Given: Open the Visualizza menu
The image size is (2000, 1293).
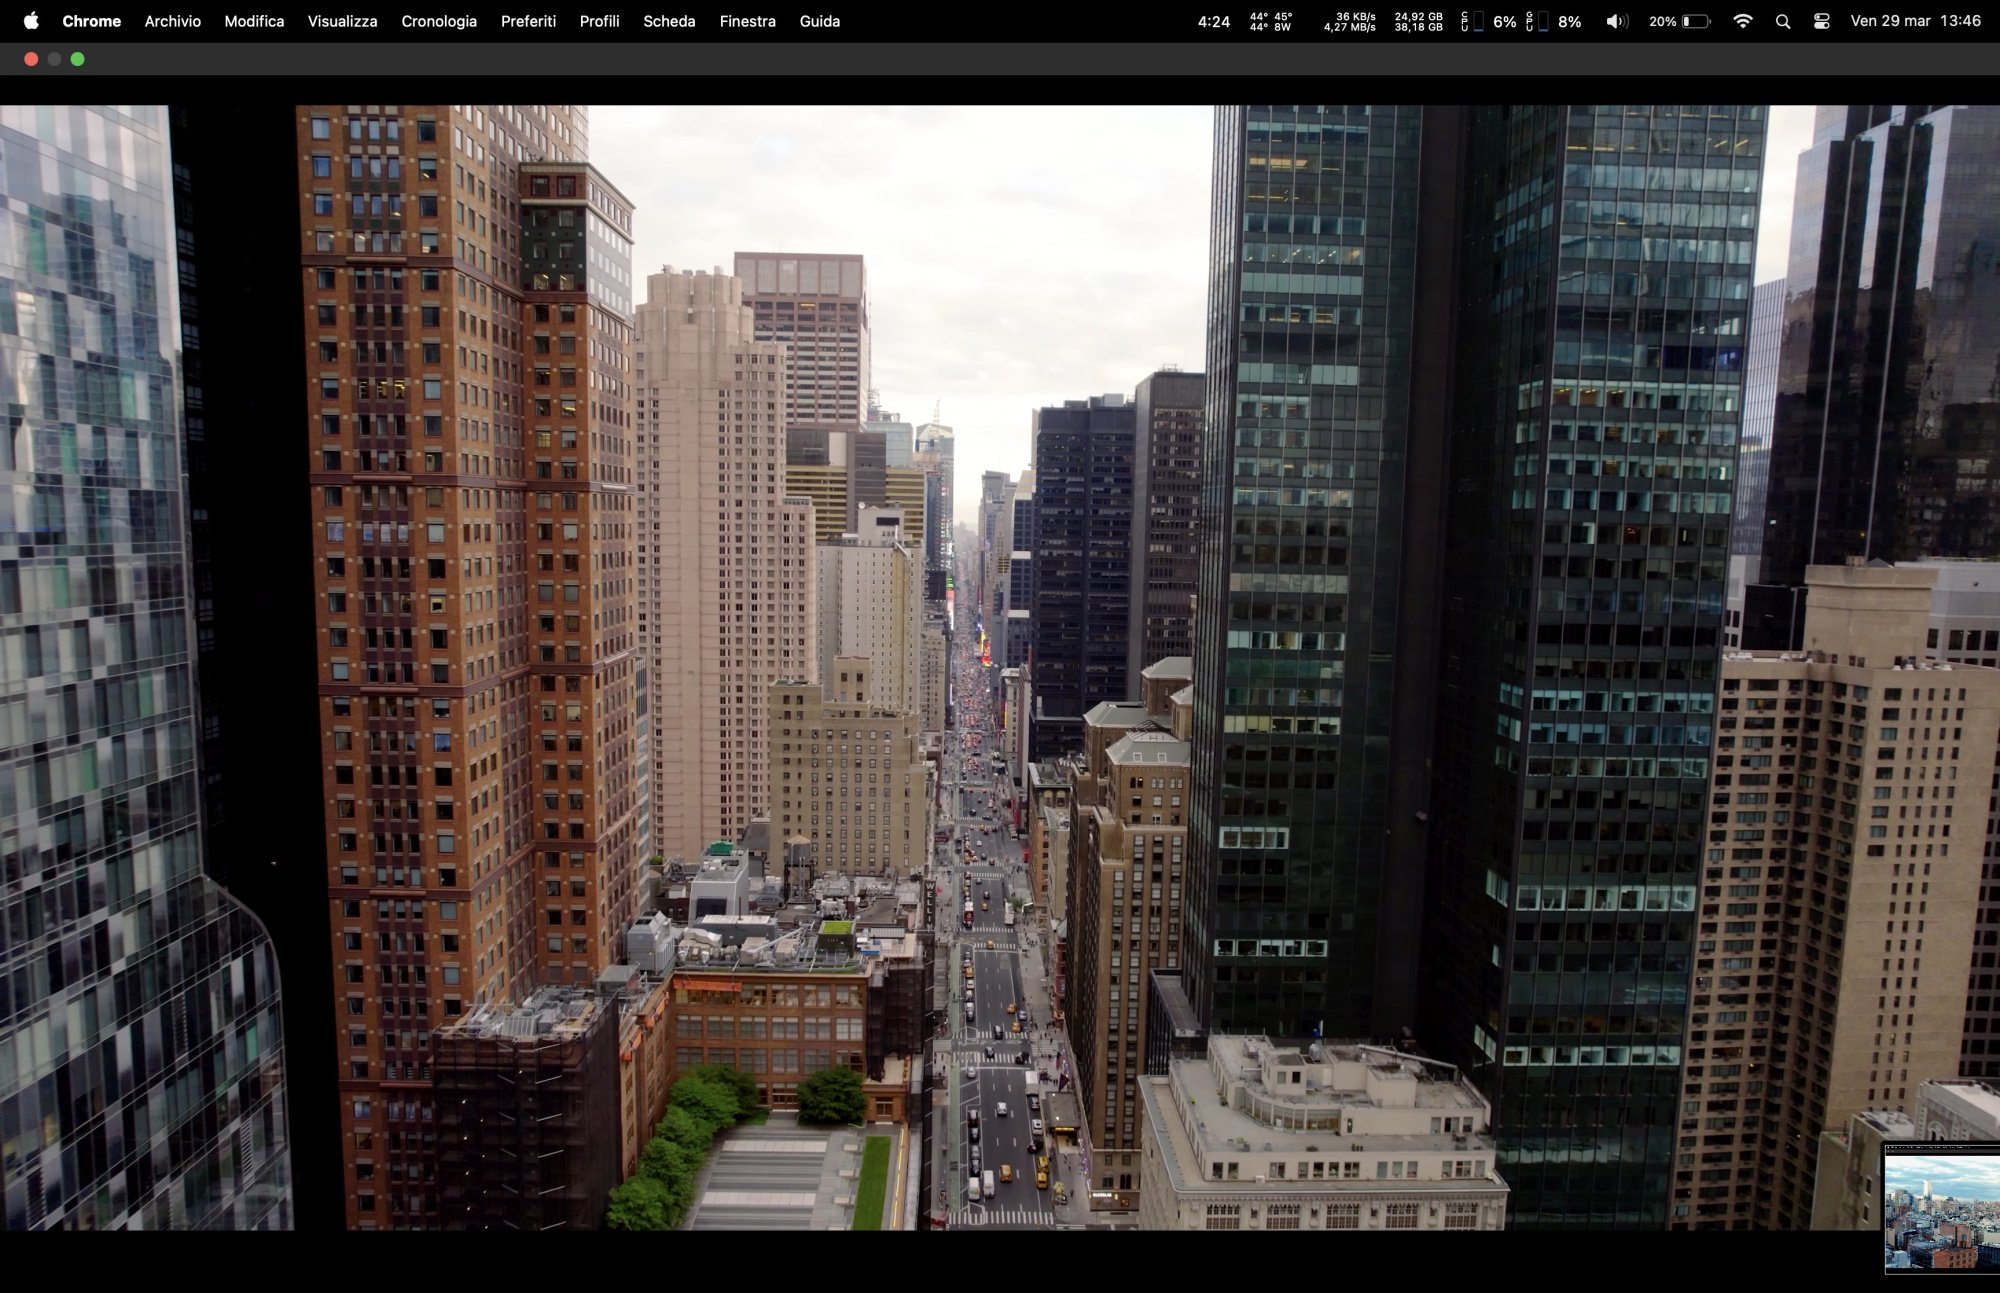Looking at the screenshot, I should 342,21.
